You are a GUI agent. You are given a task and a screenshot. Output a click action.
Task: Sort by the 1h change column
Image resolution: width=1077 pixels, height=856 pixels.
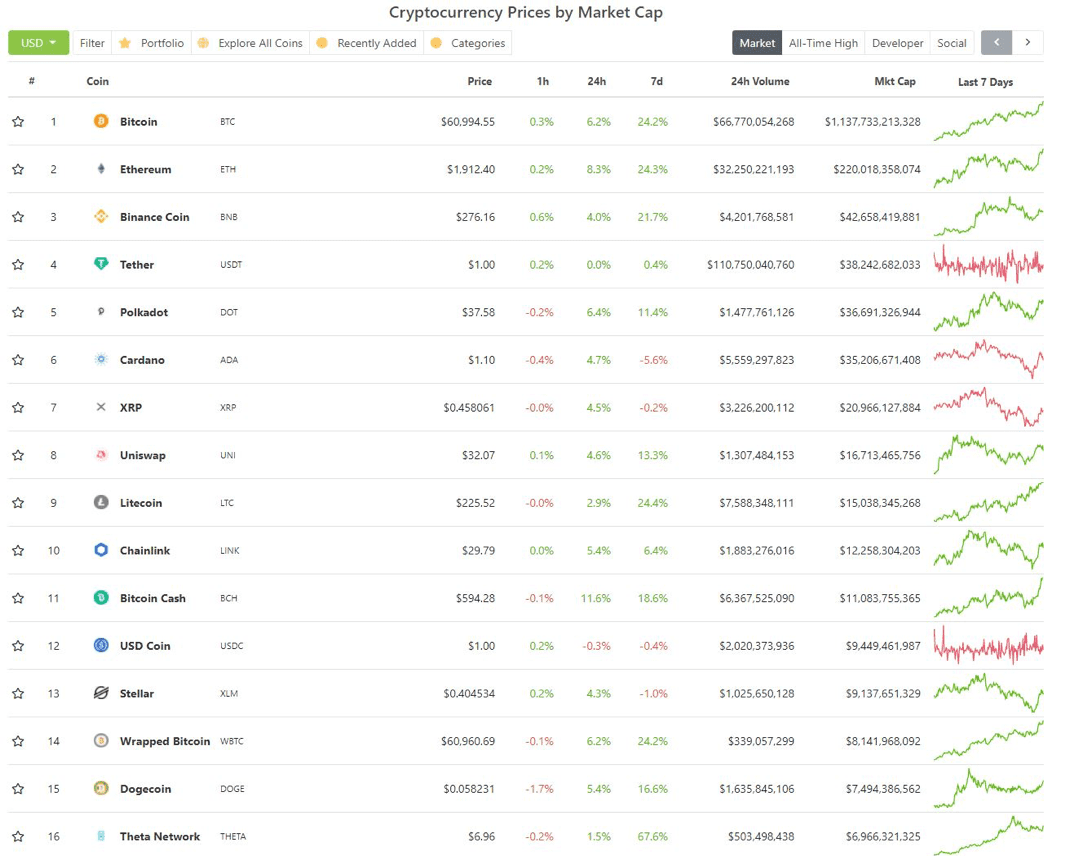click(x=543, y=81)
